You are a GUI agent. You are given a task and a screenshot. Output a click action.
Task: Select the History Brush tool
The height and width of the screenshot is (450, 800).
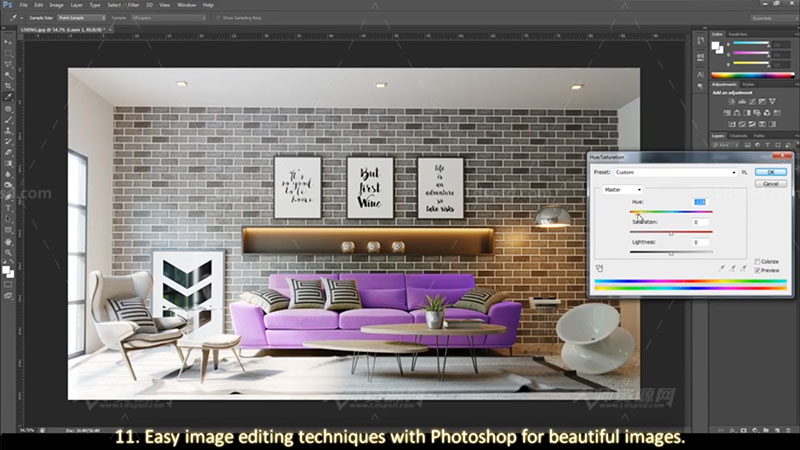pyautogui.click(x=8, y=141)
